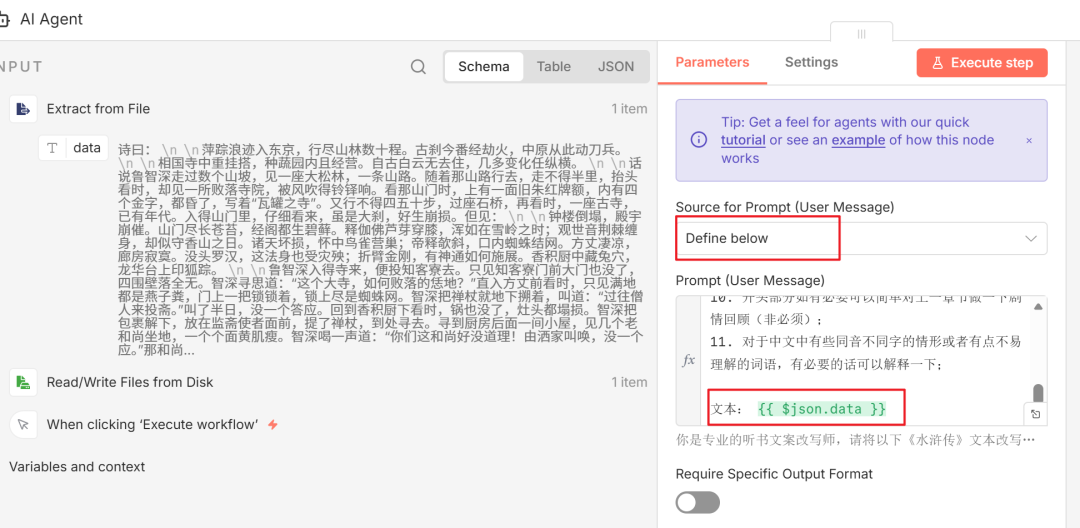Click the lightning bolt trigger icon
The height and width of the screenshot is (528, 1080).
click(272, 424)
